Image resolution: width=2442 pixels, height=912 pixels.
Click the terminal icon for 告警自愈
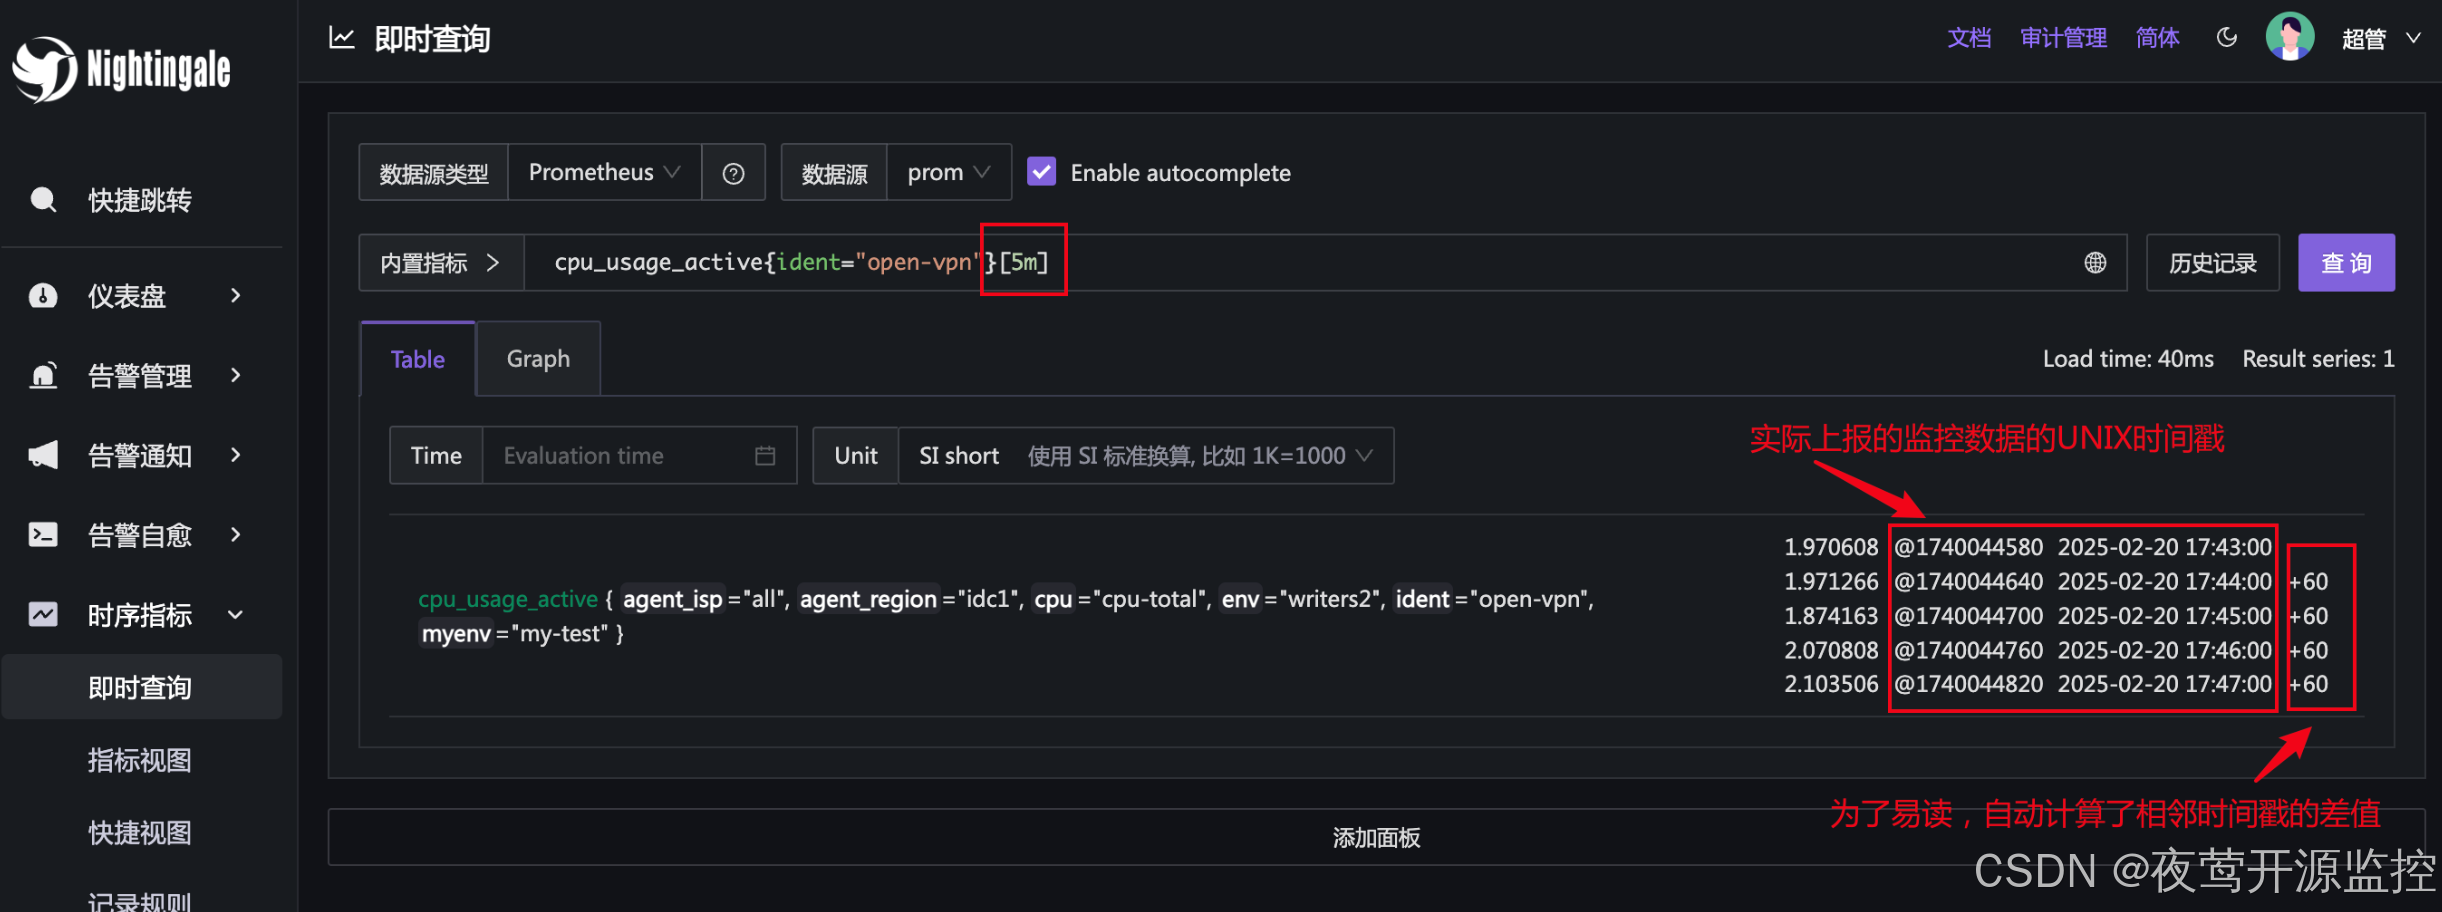[43, 535]
